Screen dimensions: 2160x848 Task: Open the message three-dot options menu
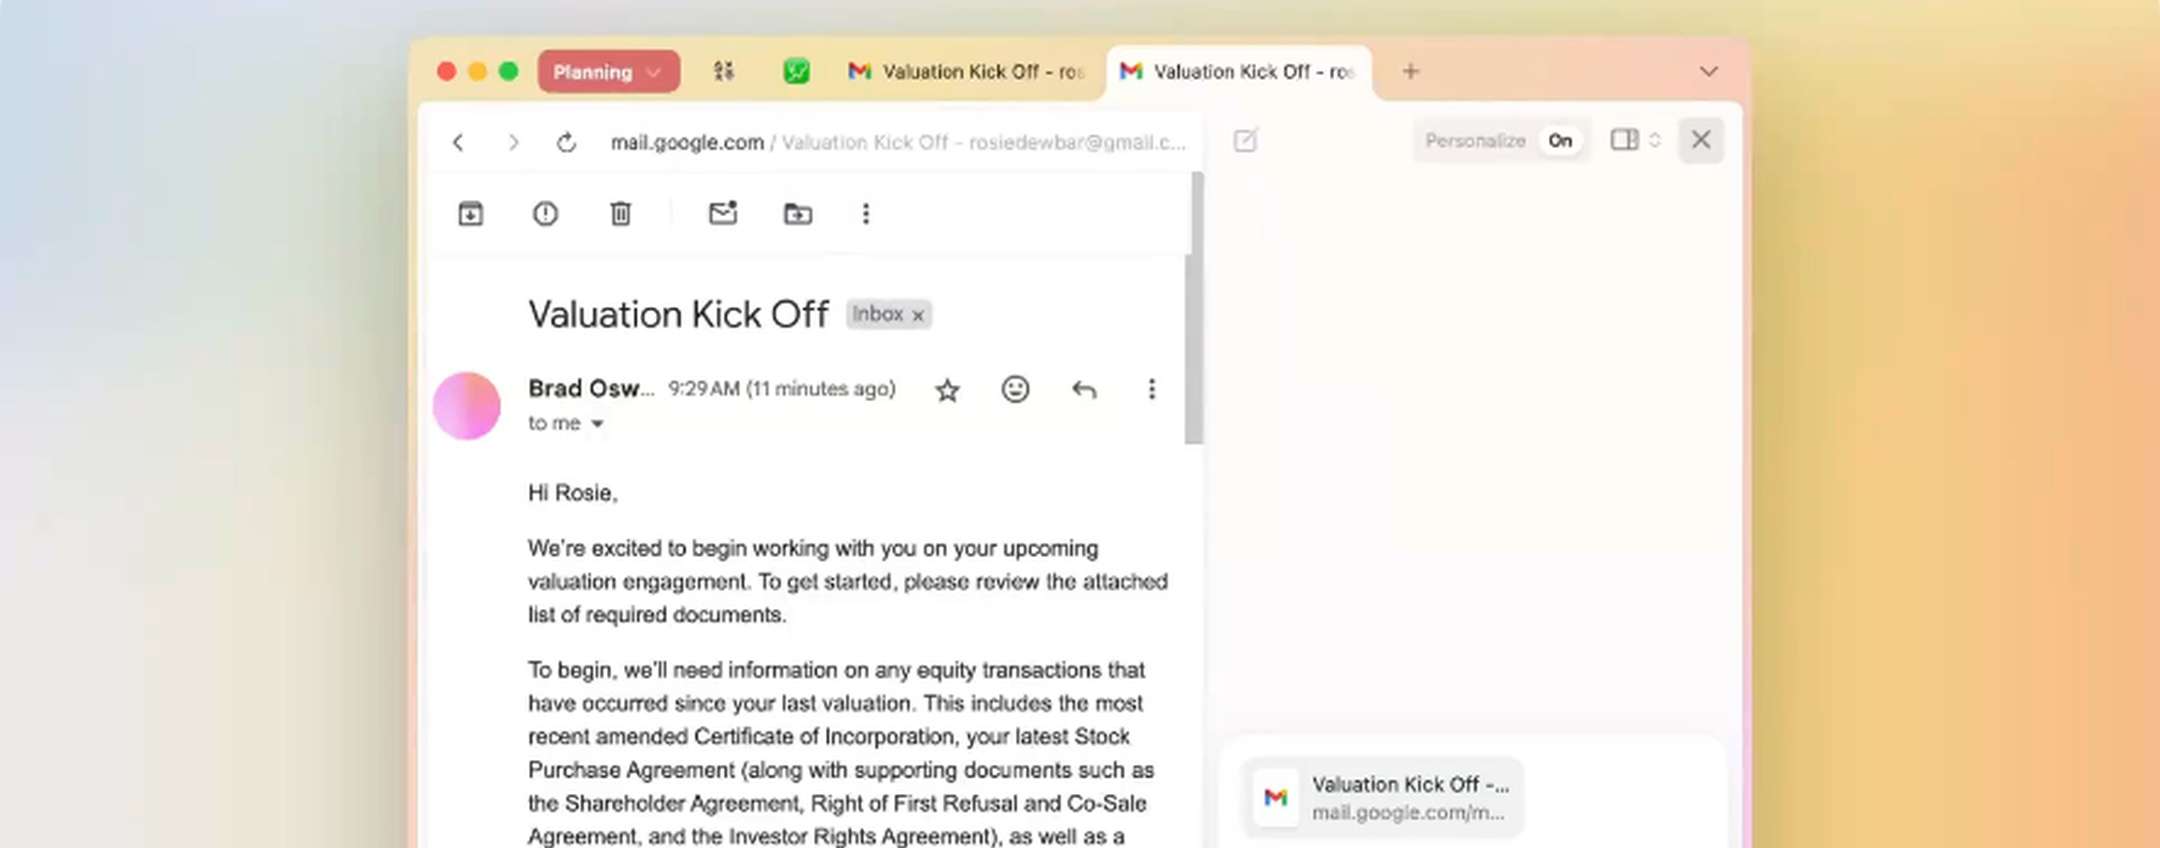(1151, 389)
